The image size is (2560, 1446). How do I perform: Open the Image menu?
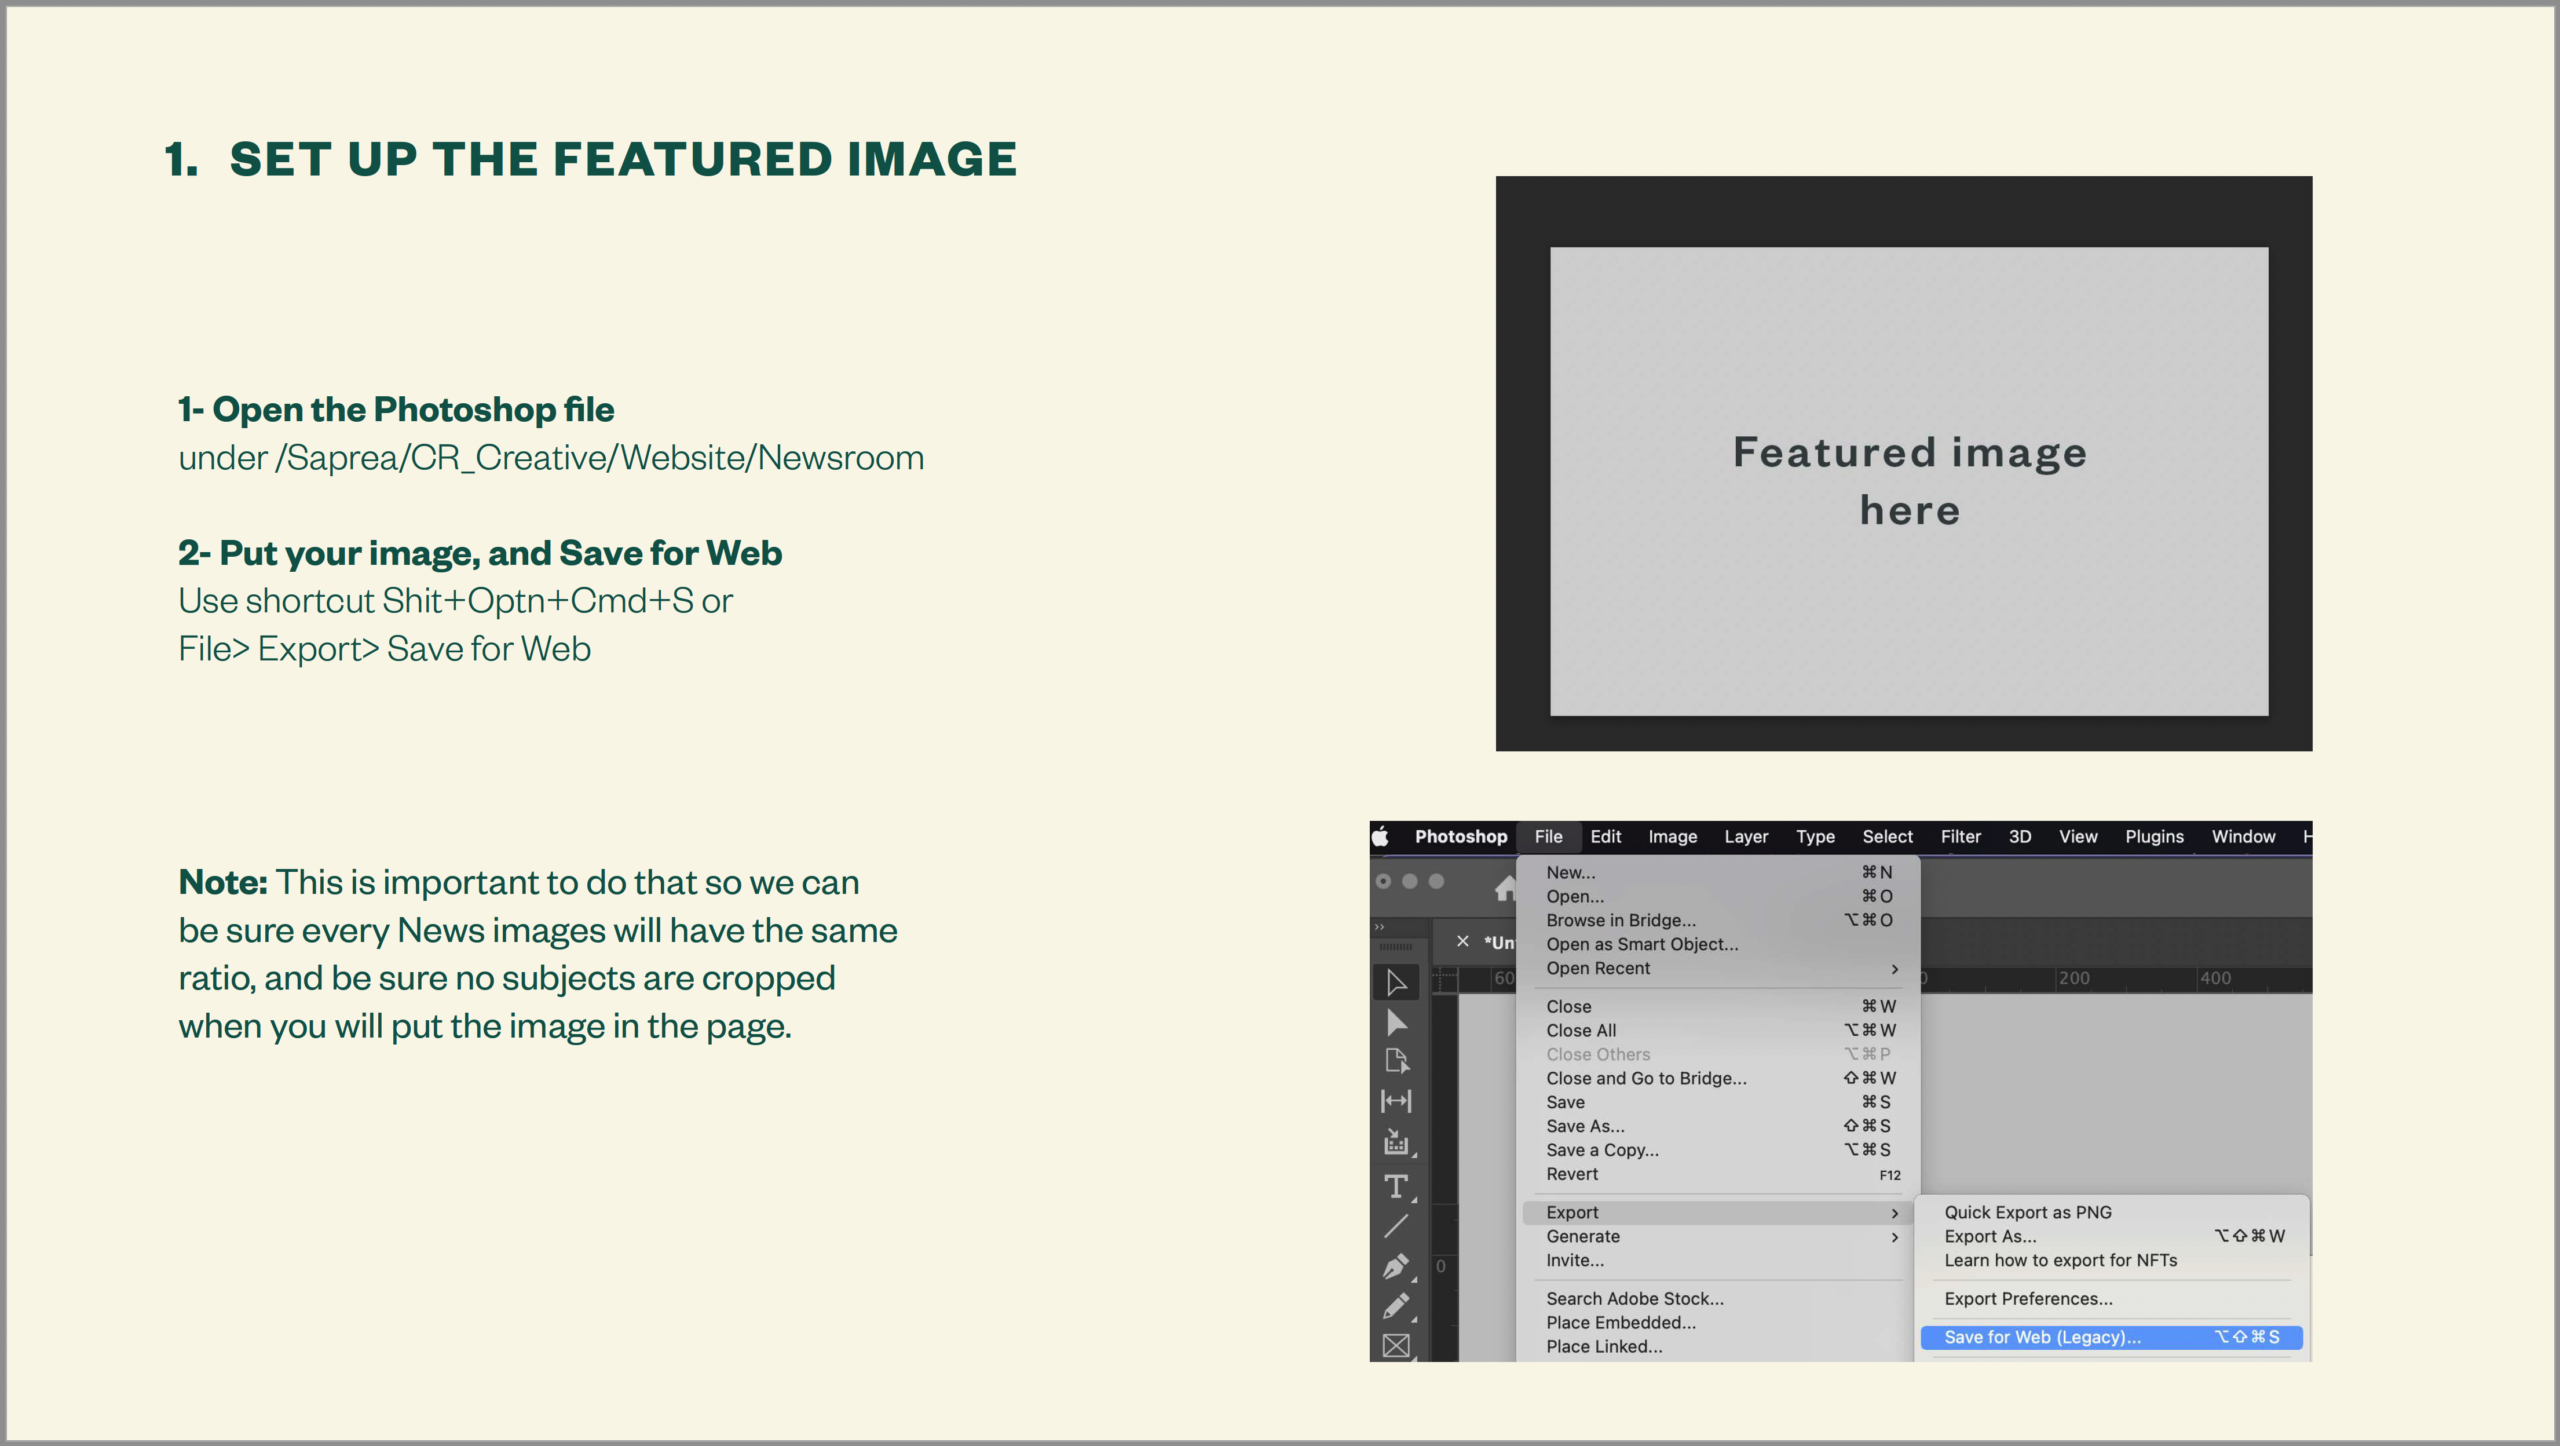coord(1672,836)
